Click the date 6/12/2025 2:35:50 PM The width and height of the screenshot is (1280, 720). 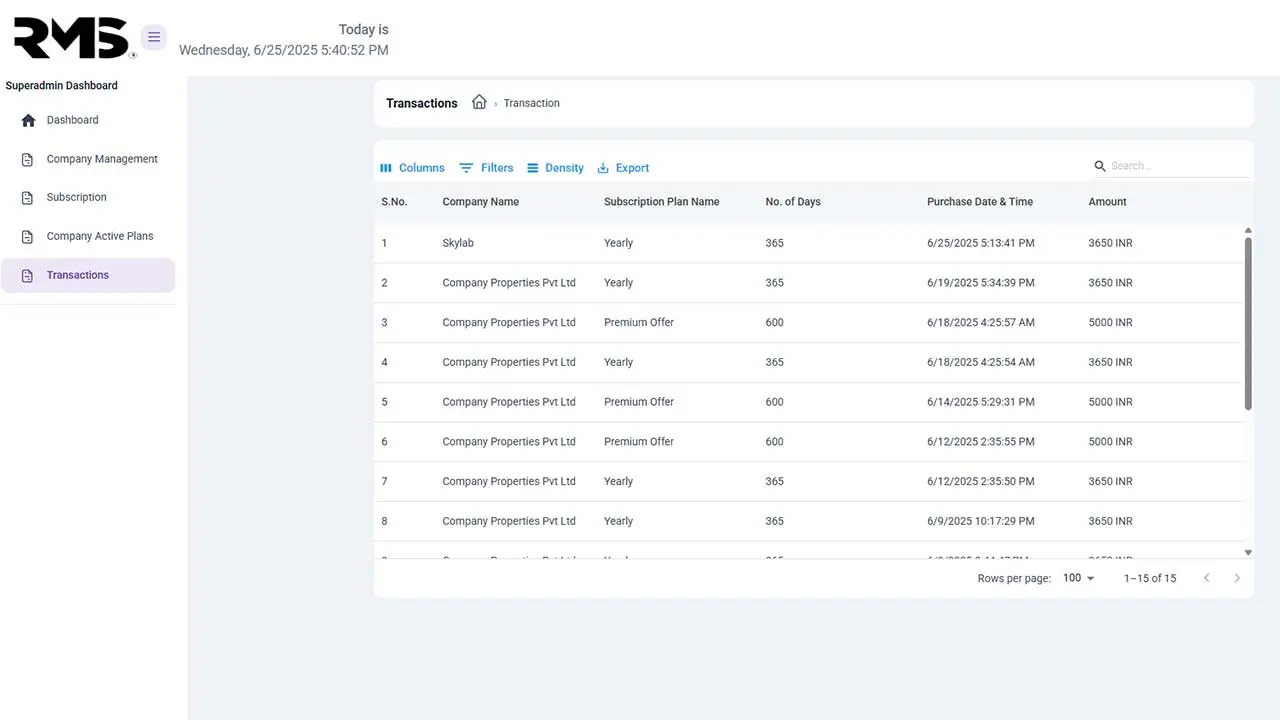point(981,482)
